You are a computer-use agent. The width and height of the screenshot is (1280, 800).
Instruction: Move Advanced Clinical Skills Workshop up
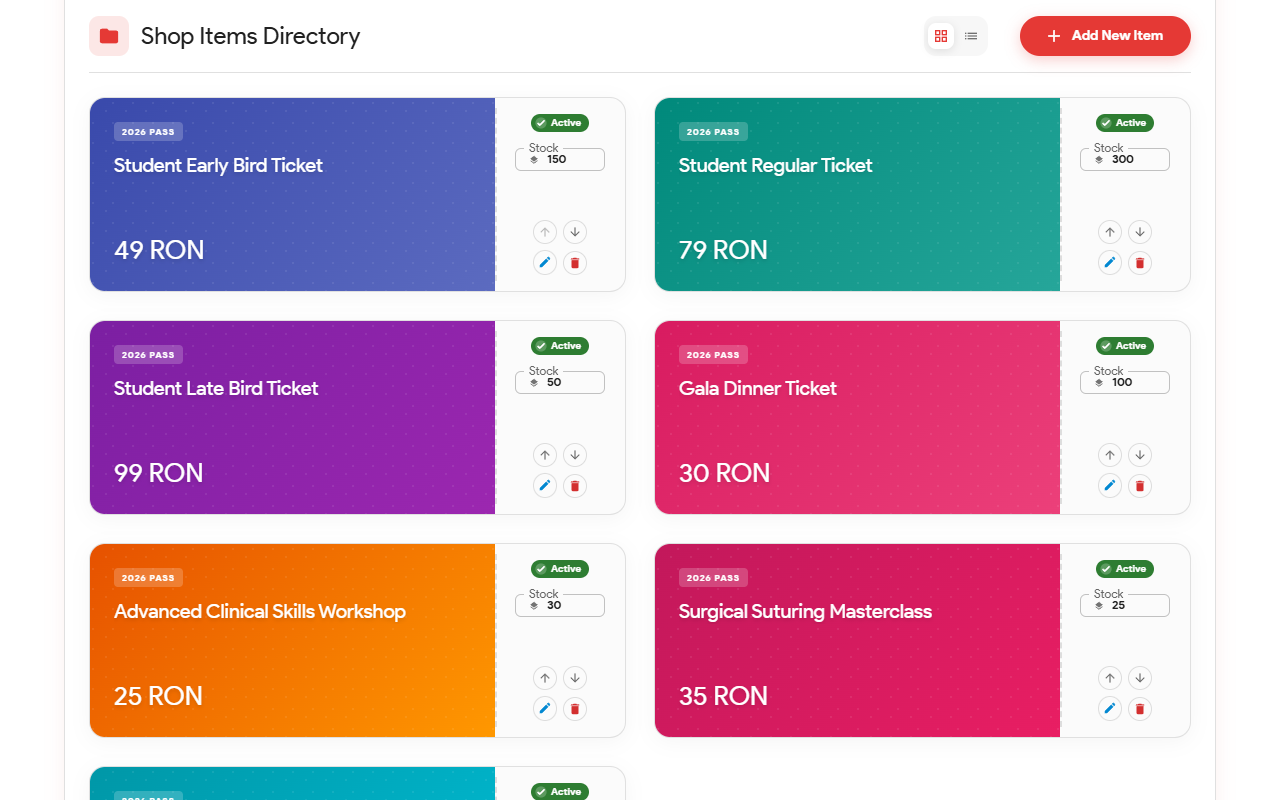click(x=545, y=678)
